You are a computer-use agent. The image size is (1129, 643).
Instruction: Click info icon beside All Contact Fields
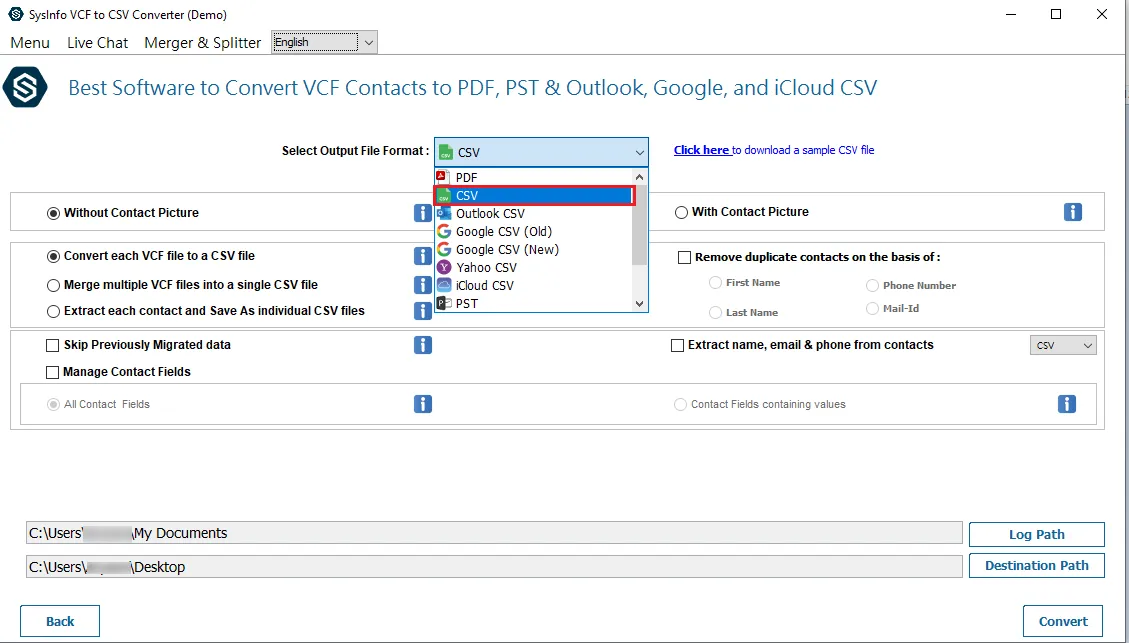pos(423,404)
